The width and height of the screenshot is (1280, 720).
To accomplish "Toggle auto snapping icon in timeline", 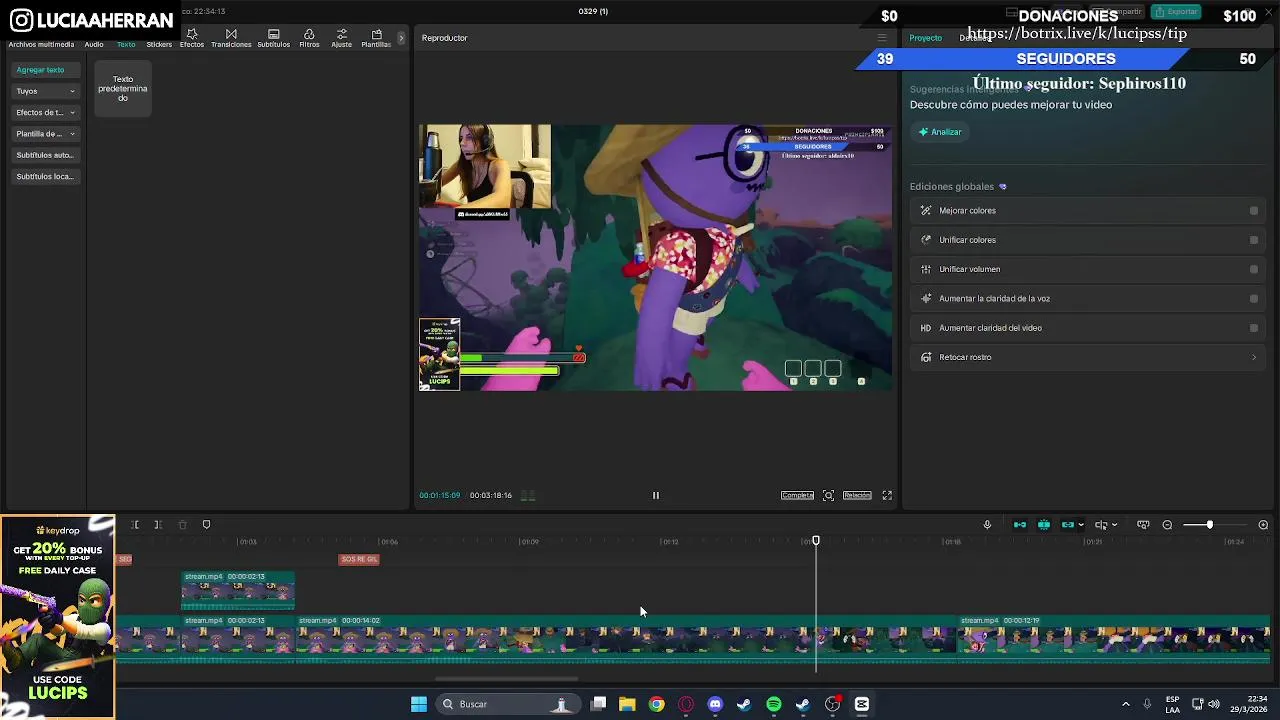I will click(x=1044, y=525).
